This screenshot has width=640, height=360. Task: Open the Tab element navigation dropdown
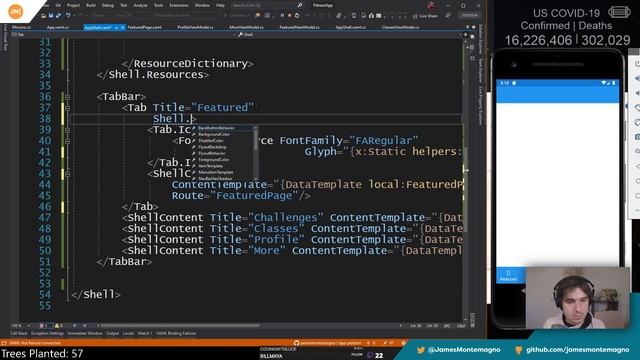point(122,35)
